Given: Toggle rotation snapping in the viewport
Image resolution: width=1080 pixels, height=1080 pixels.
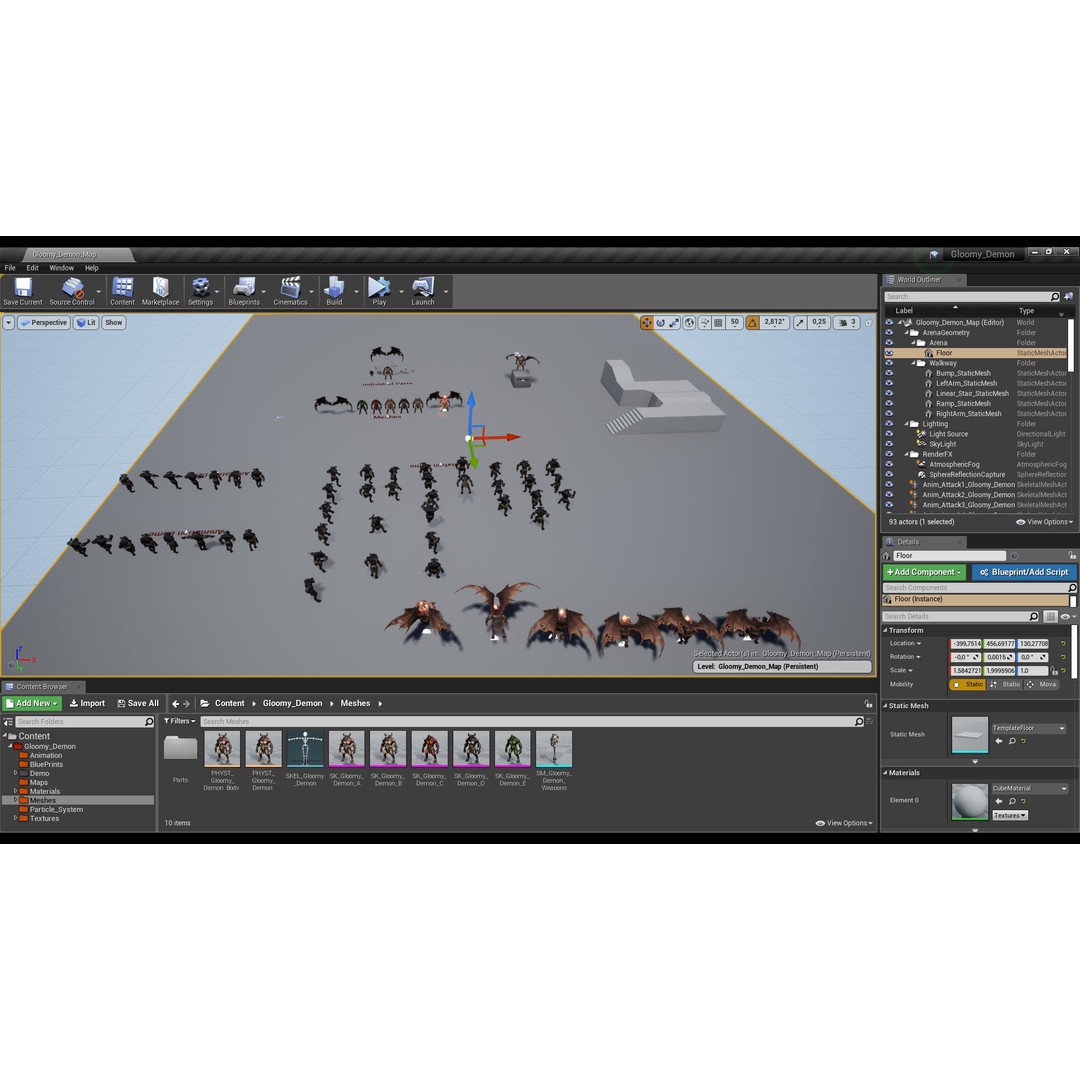Looking at the screenshot, I should coord(752,322).
